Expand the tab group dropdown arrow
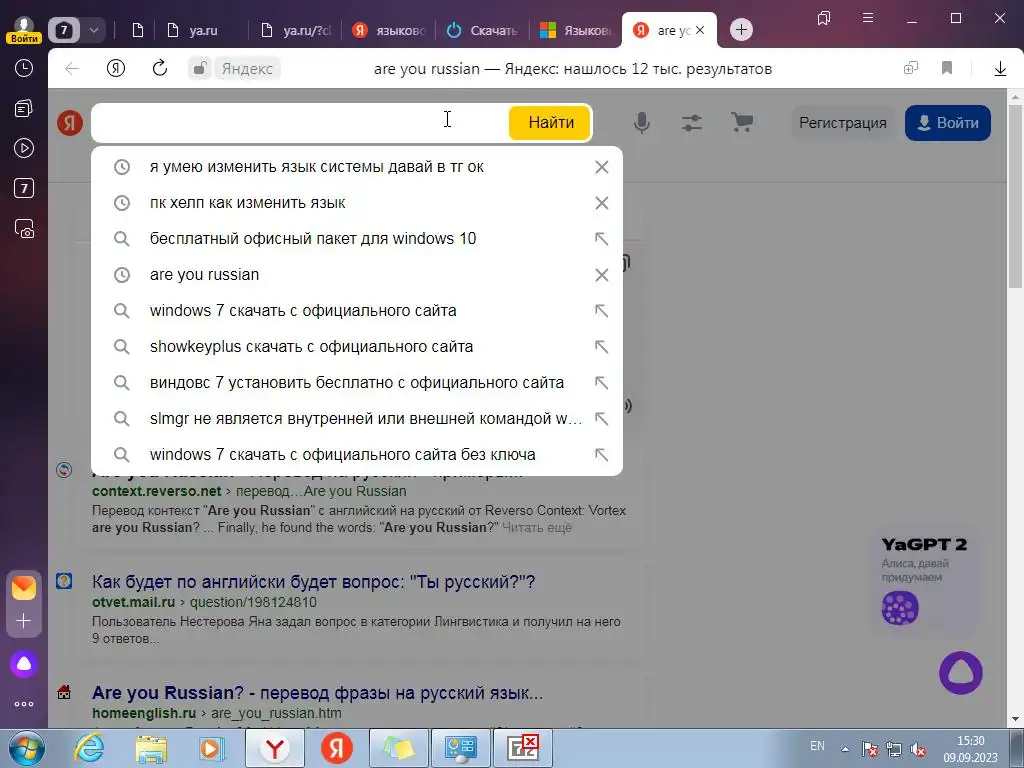Screen dimensions: 1024x768 (93, 29)
